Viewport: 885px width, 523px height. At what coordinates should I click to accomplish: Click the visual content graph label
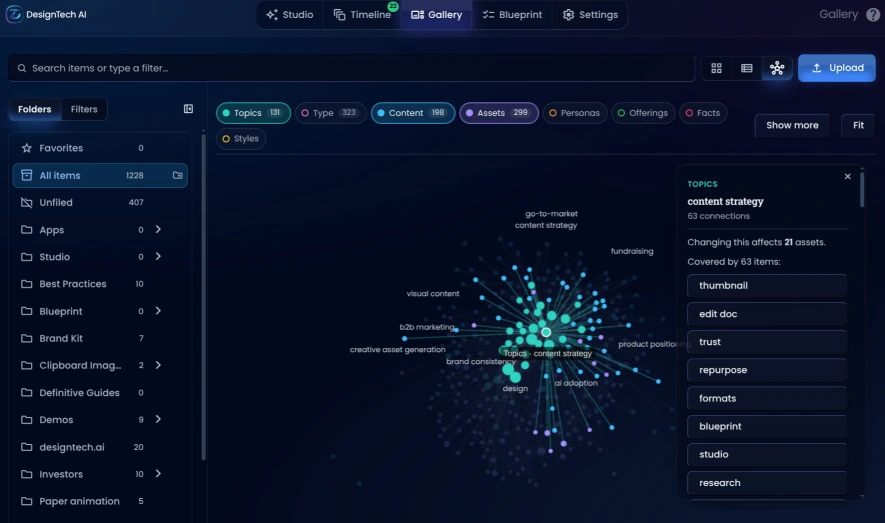point(433,293)
